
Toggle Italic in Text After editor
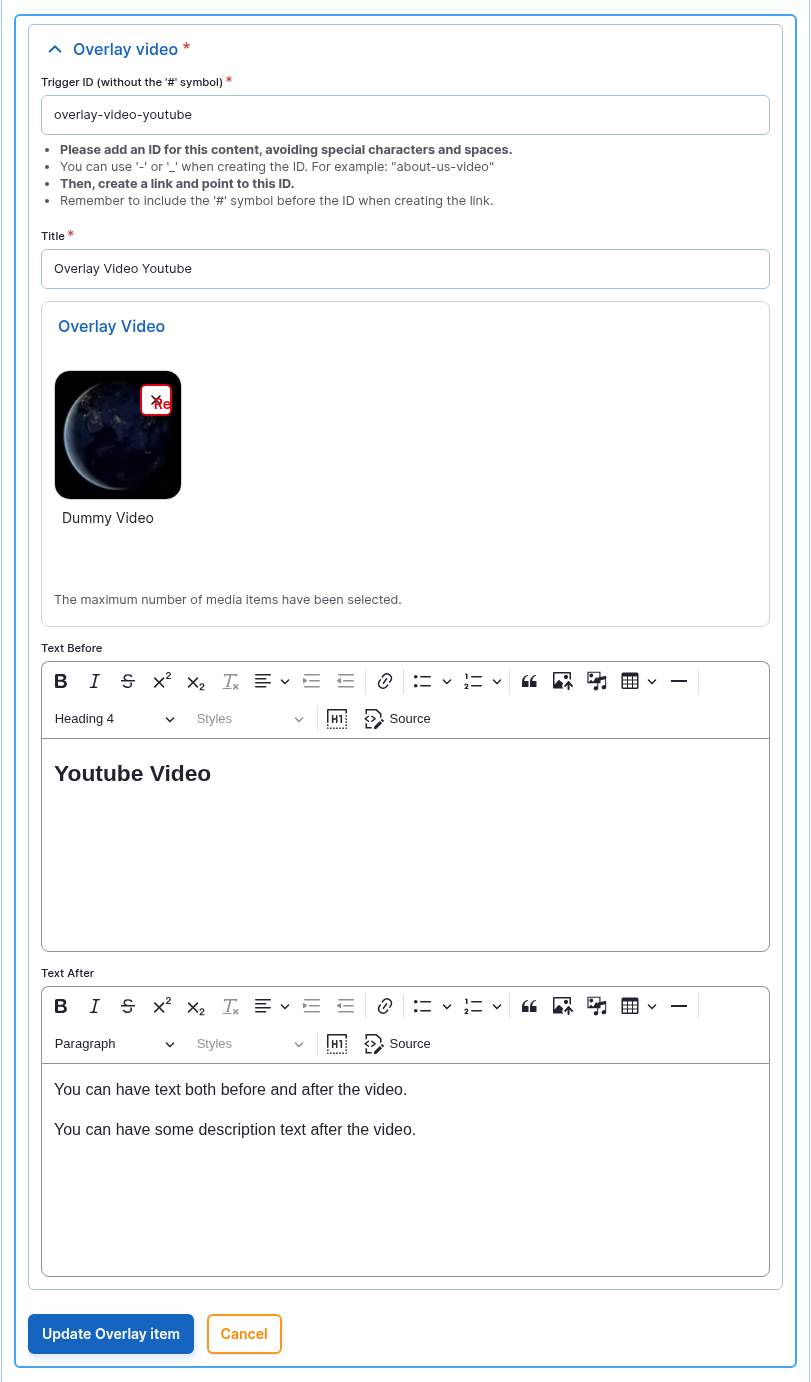pyautogui.click(x=95, y=1006)
